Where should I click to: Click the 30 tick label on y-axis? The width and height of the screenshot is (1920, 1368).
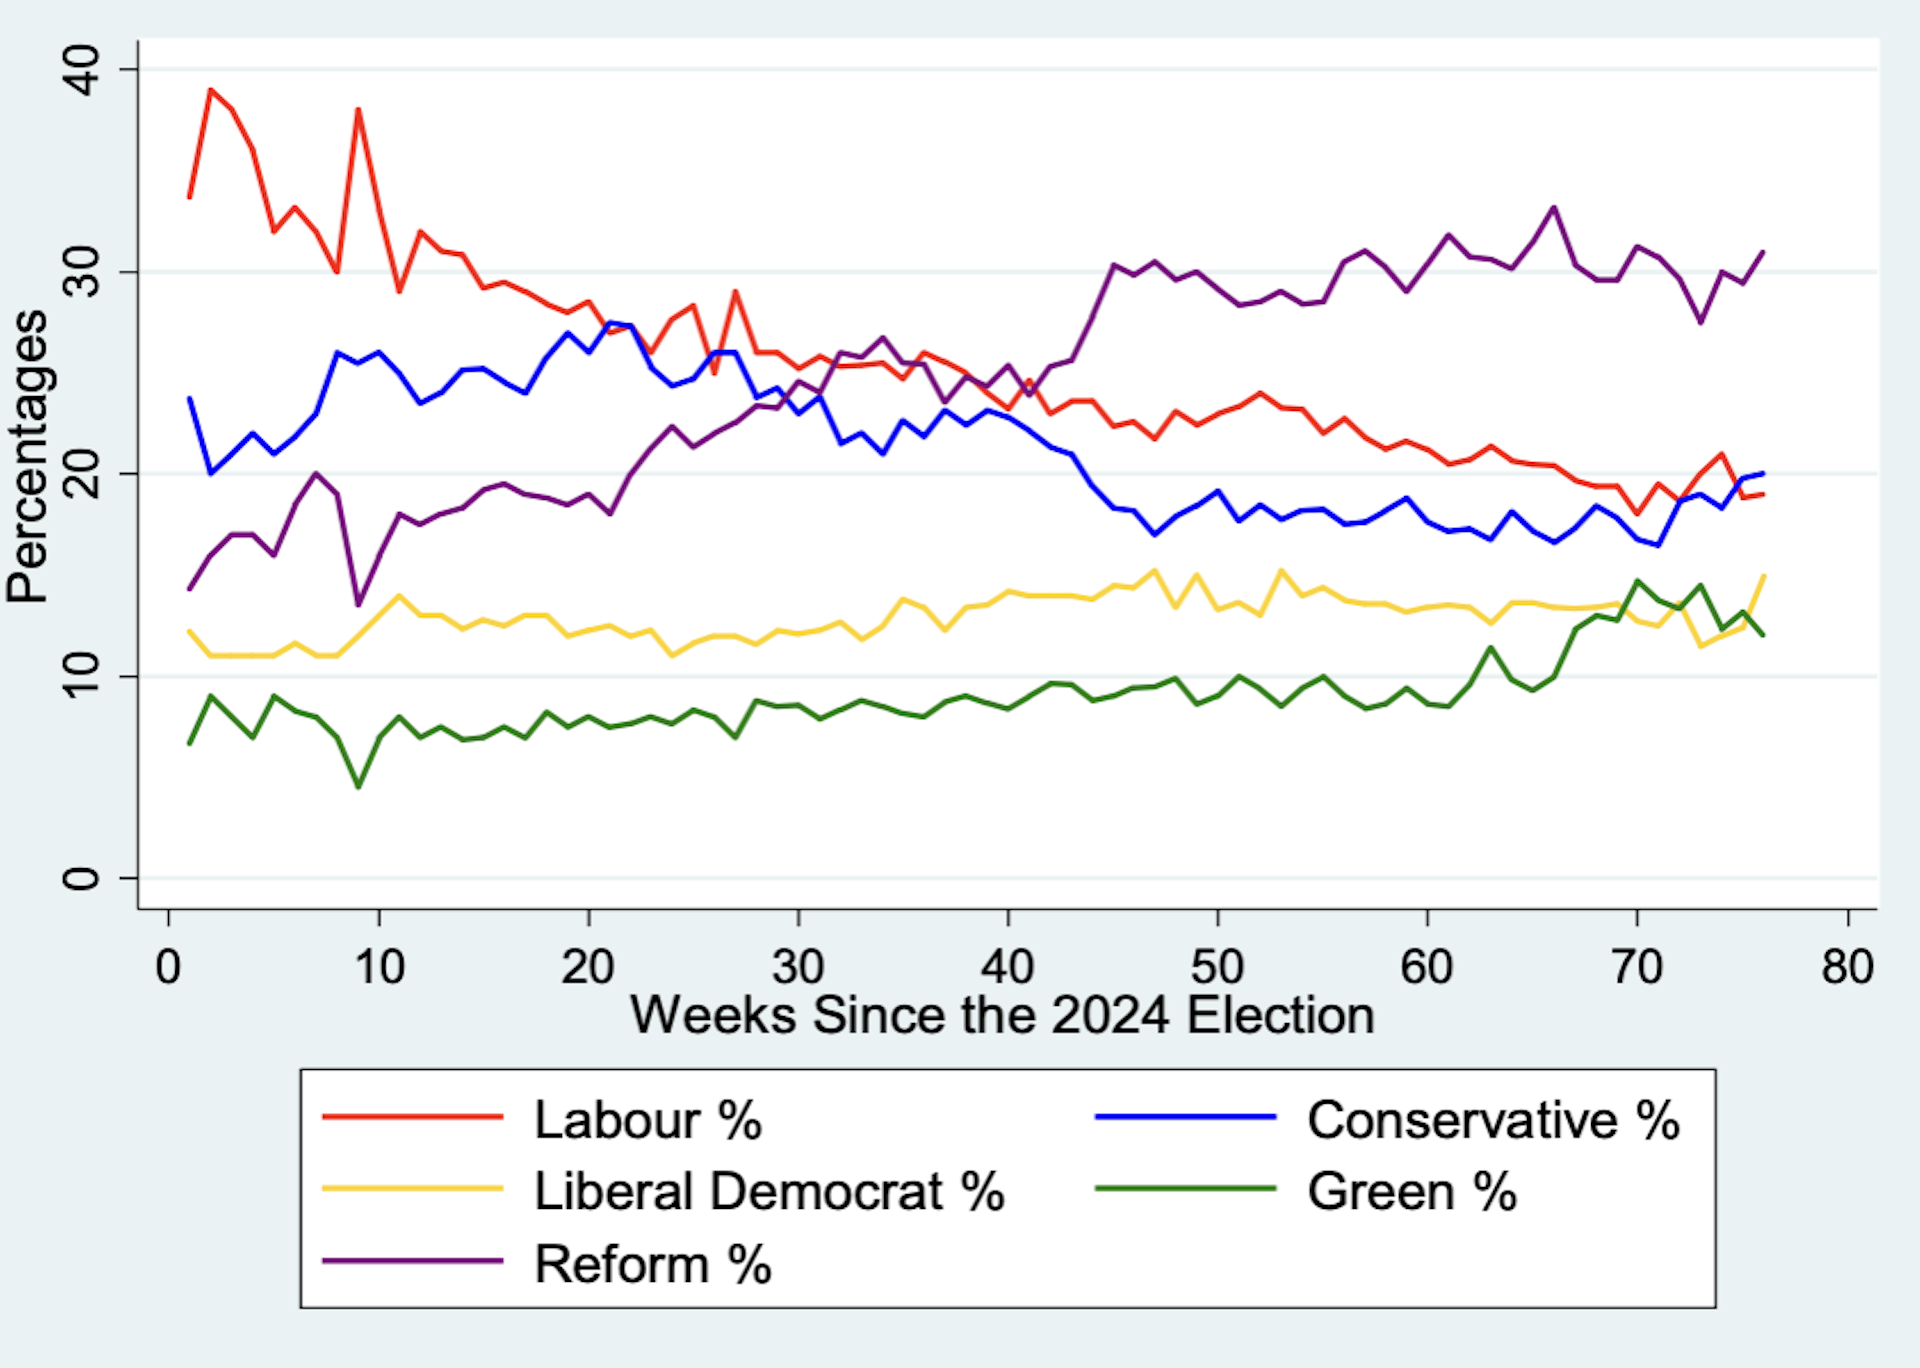82,271
